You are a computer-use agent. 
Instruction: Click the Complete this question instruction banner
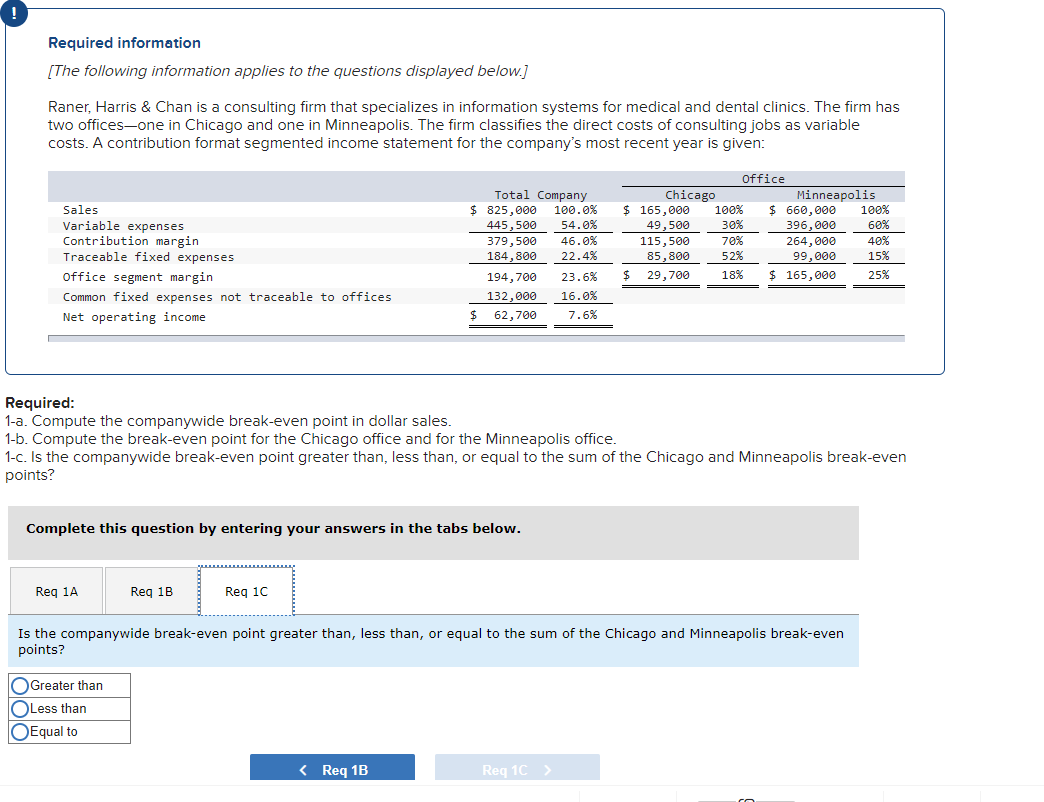pyautogui.click(x=433, y=532)
